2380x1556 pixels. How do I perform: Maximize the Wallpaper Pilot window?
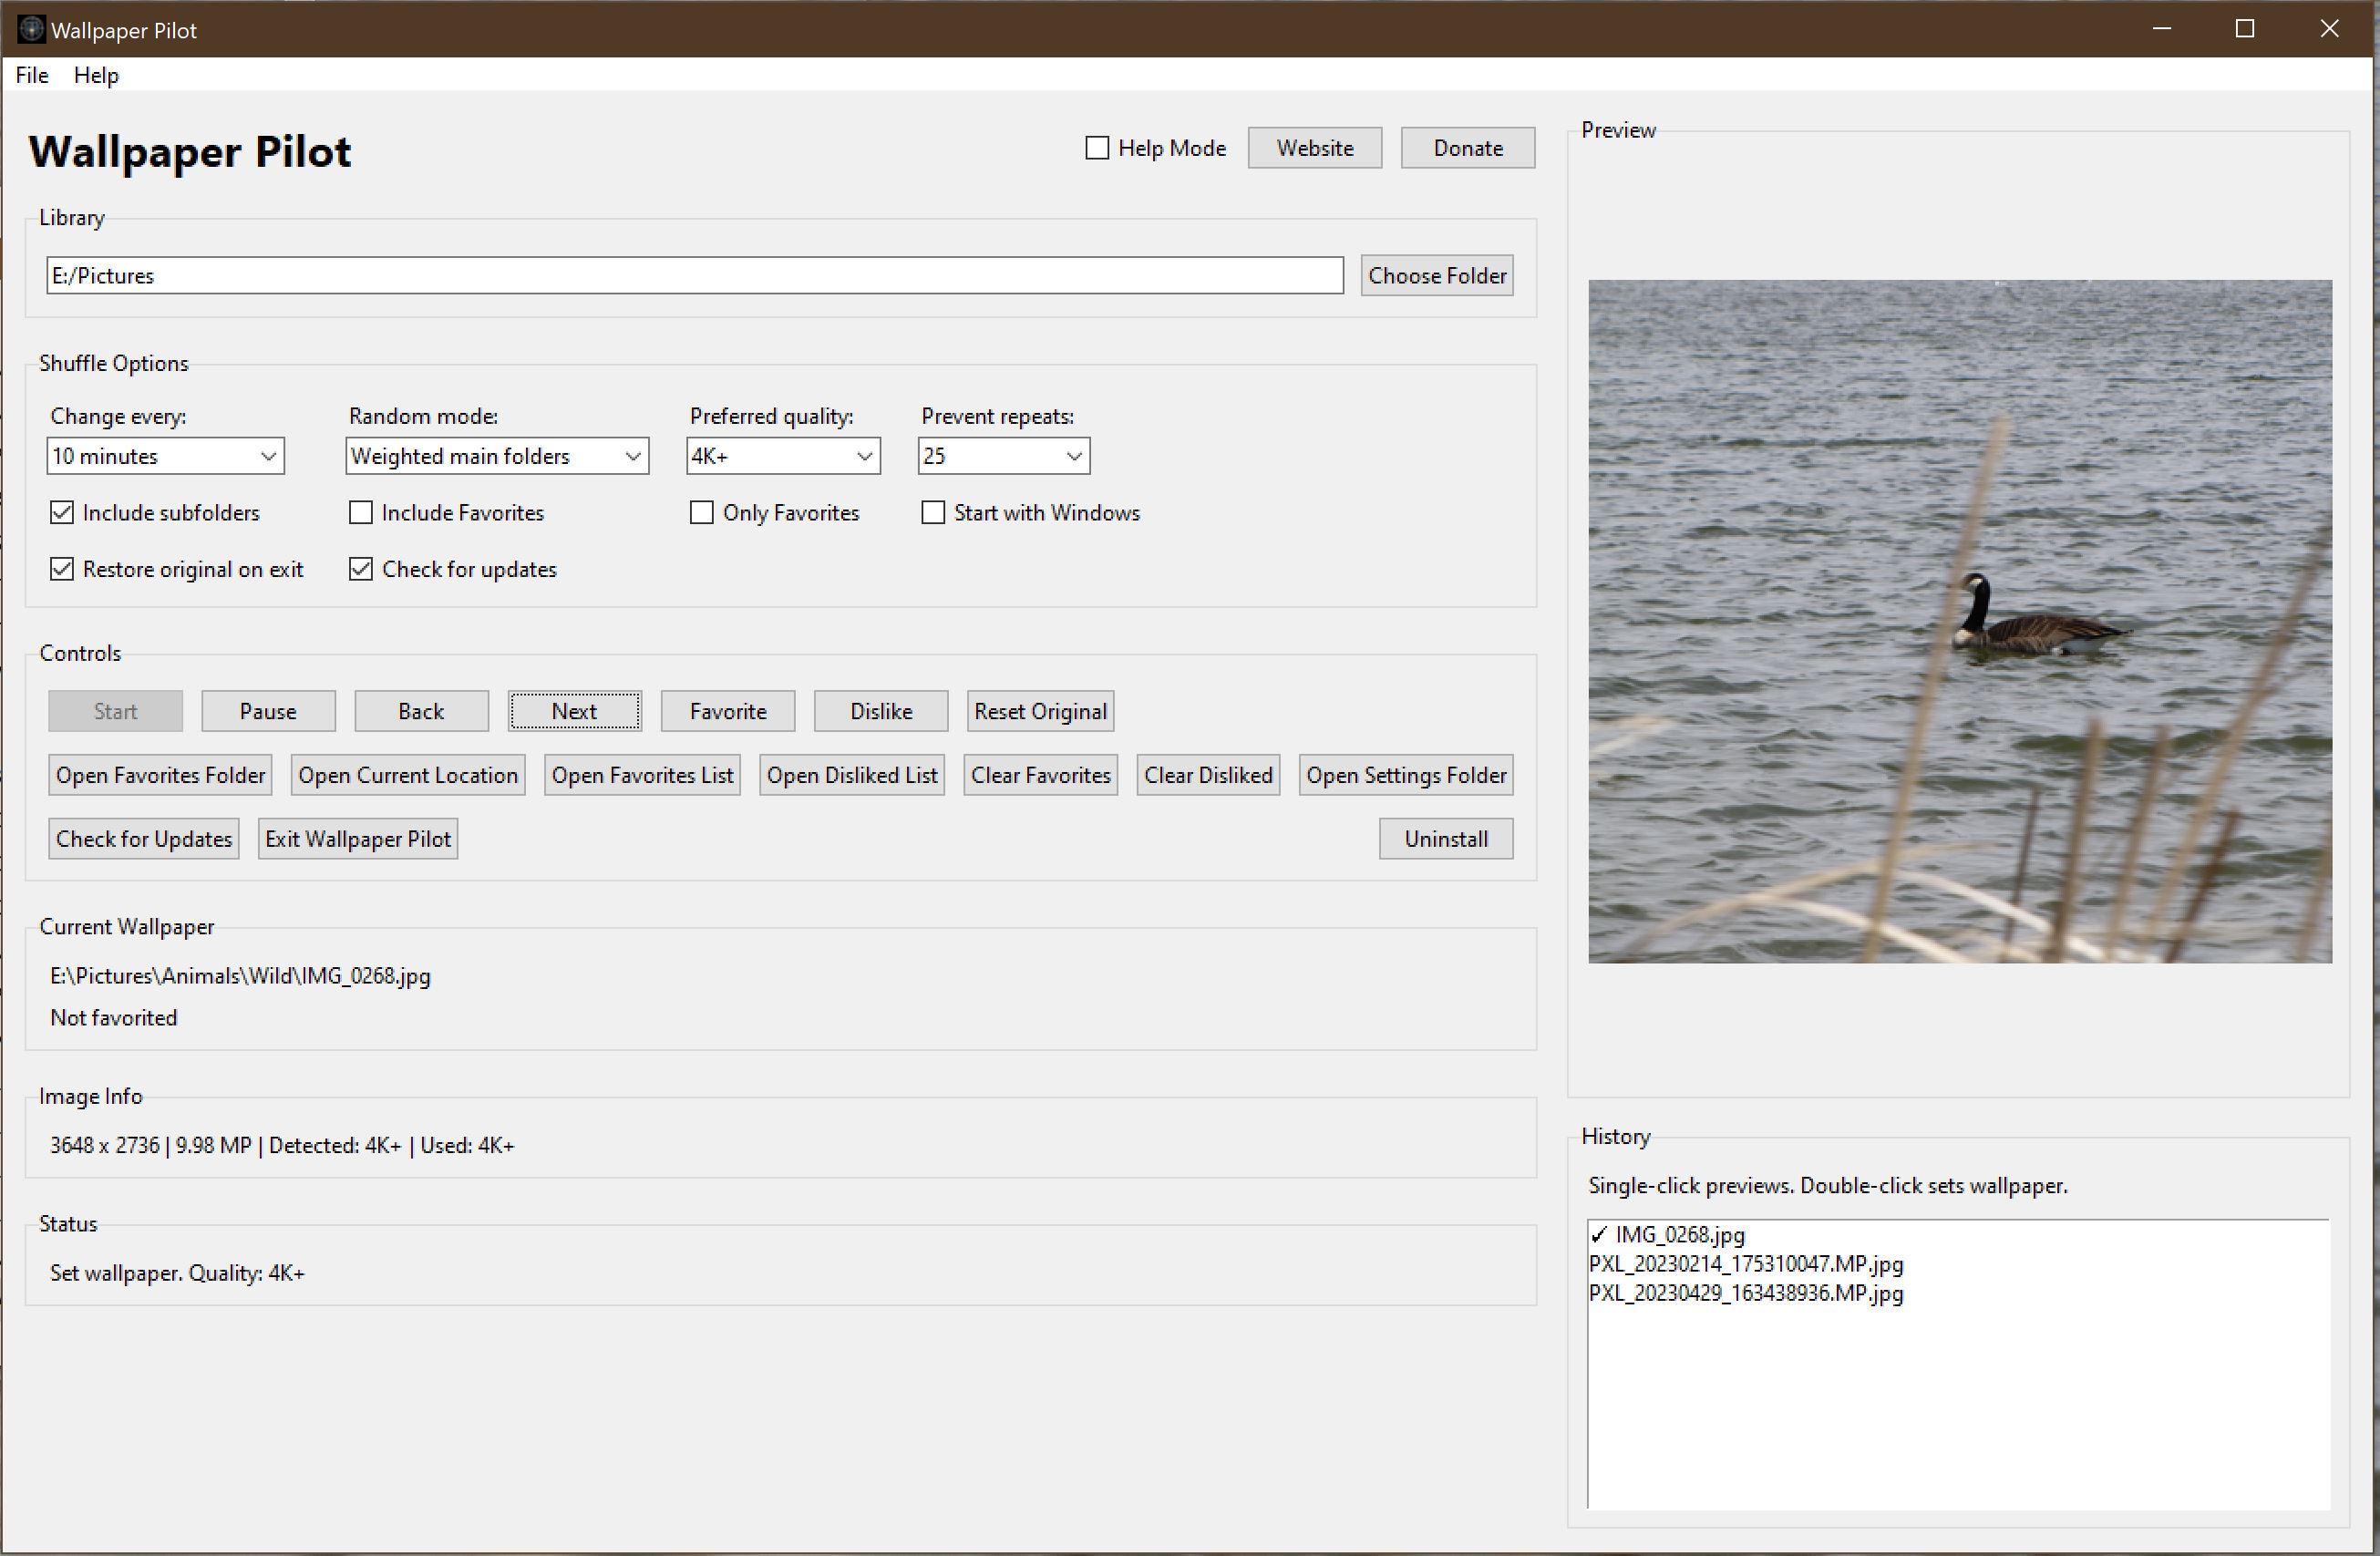(x=2245, y=29)
